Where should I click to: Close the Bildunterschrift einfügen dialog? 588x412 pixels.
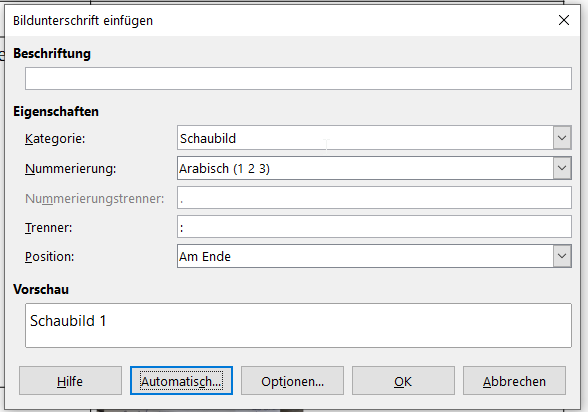tap(564, 20)
